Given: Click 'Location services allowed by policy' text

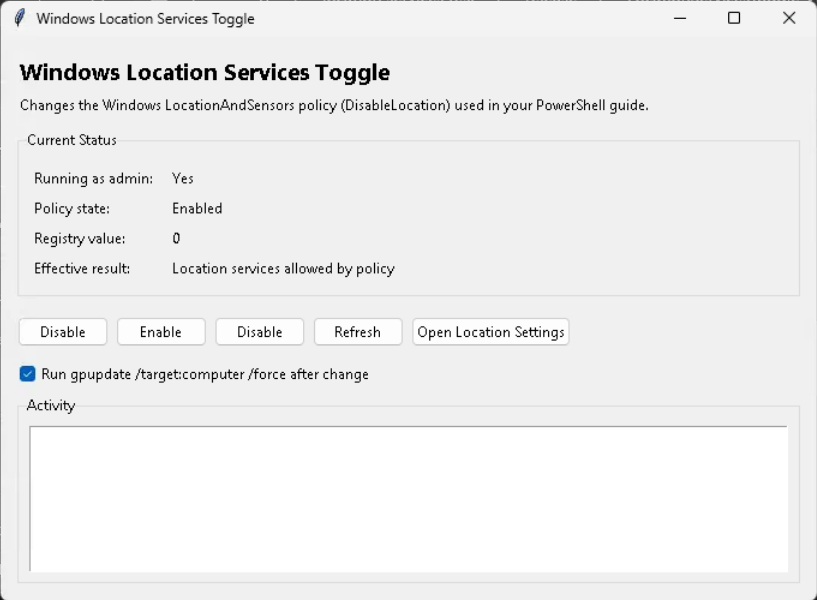Looking at the screenshot, I should pos(283,269).
